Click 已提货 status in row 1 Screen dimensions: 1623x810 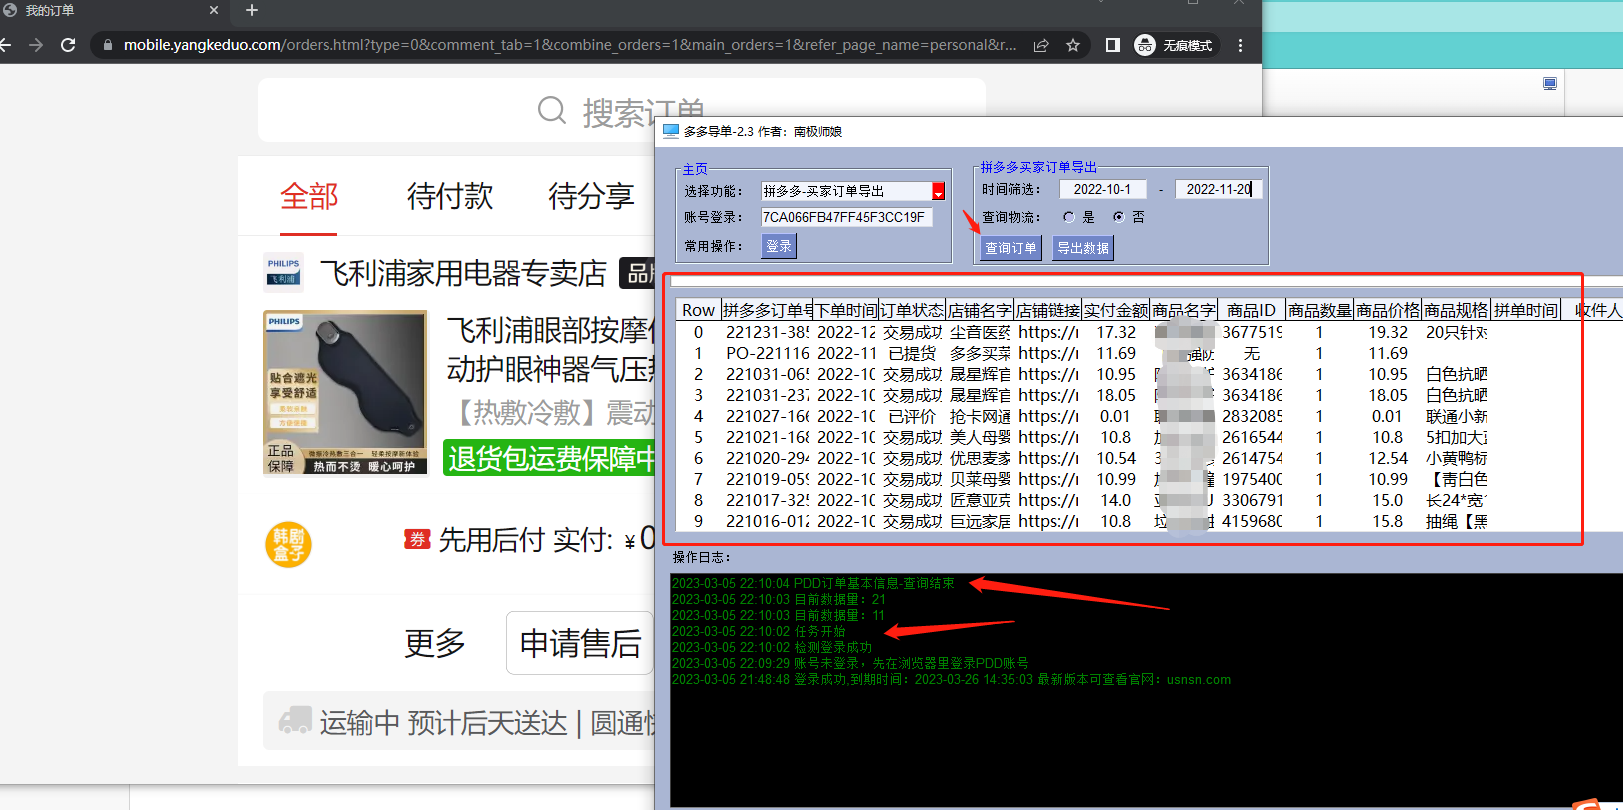912,353
